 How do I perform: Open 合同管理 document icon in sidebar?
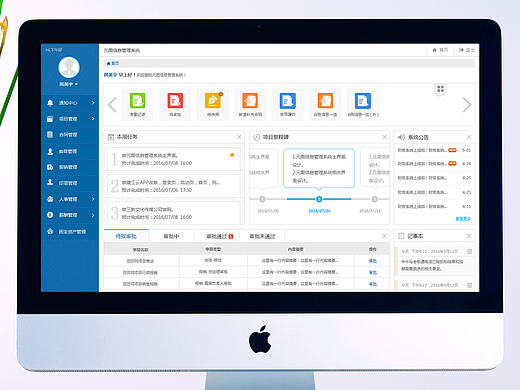(50, 135)
